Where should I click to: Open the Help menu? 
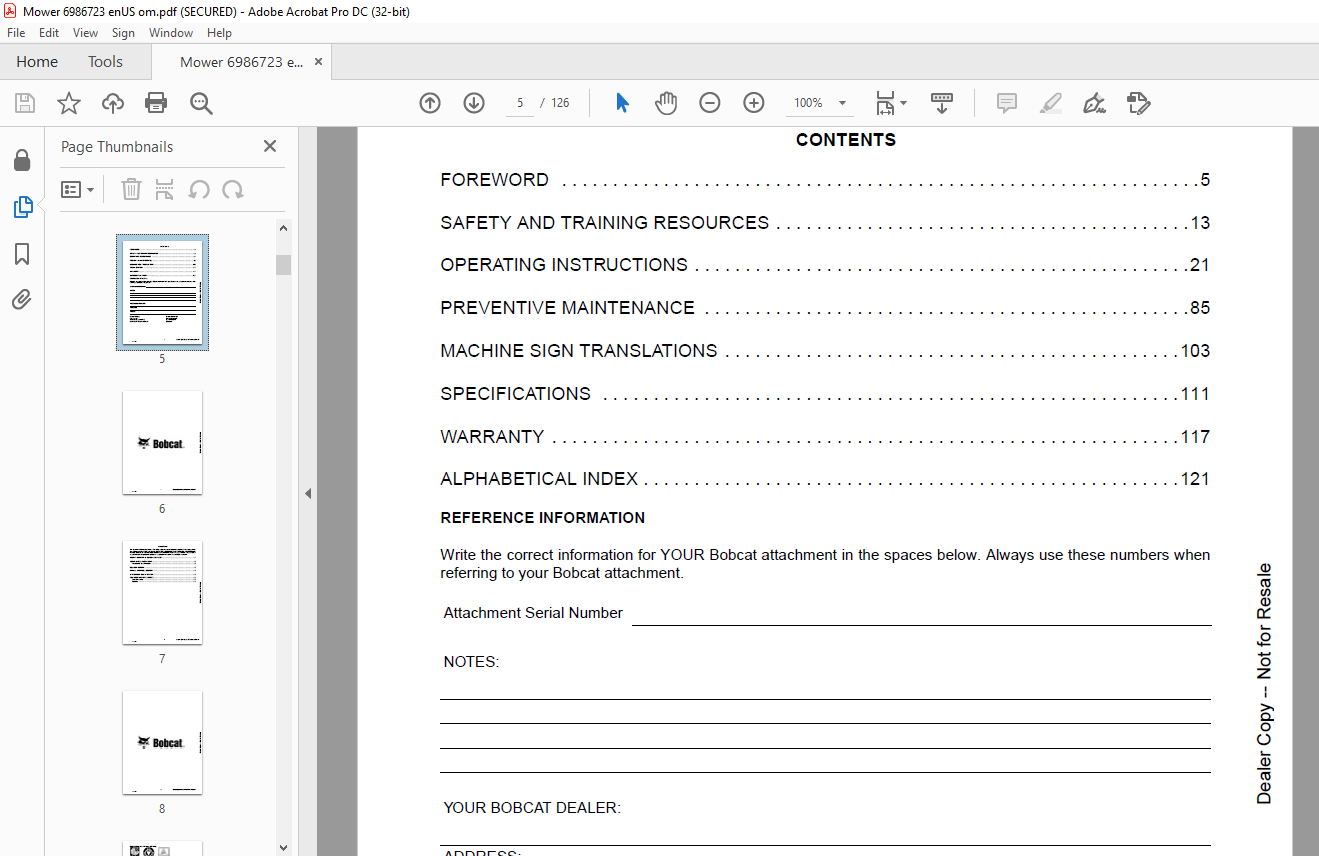219,33
